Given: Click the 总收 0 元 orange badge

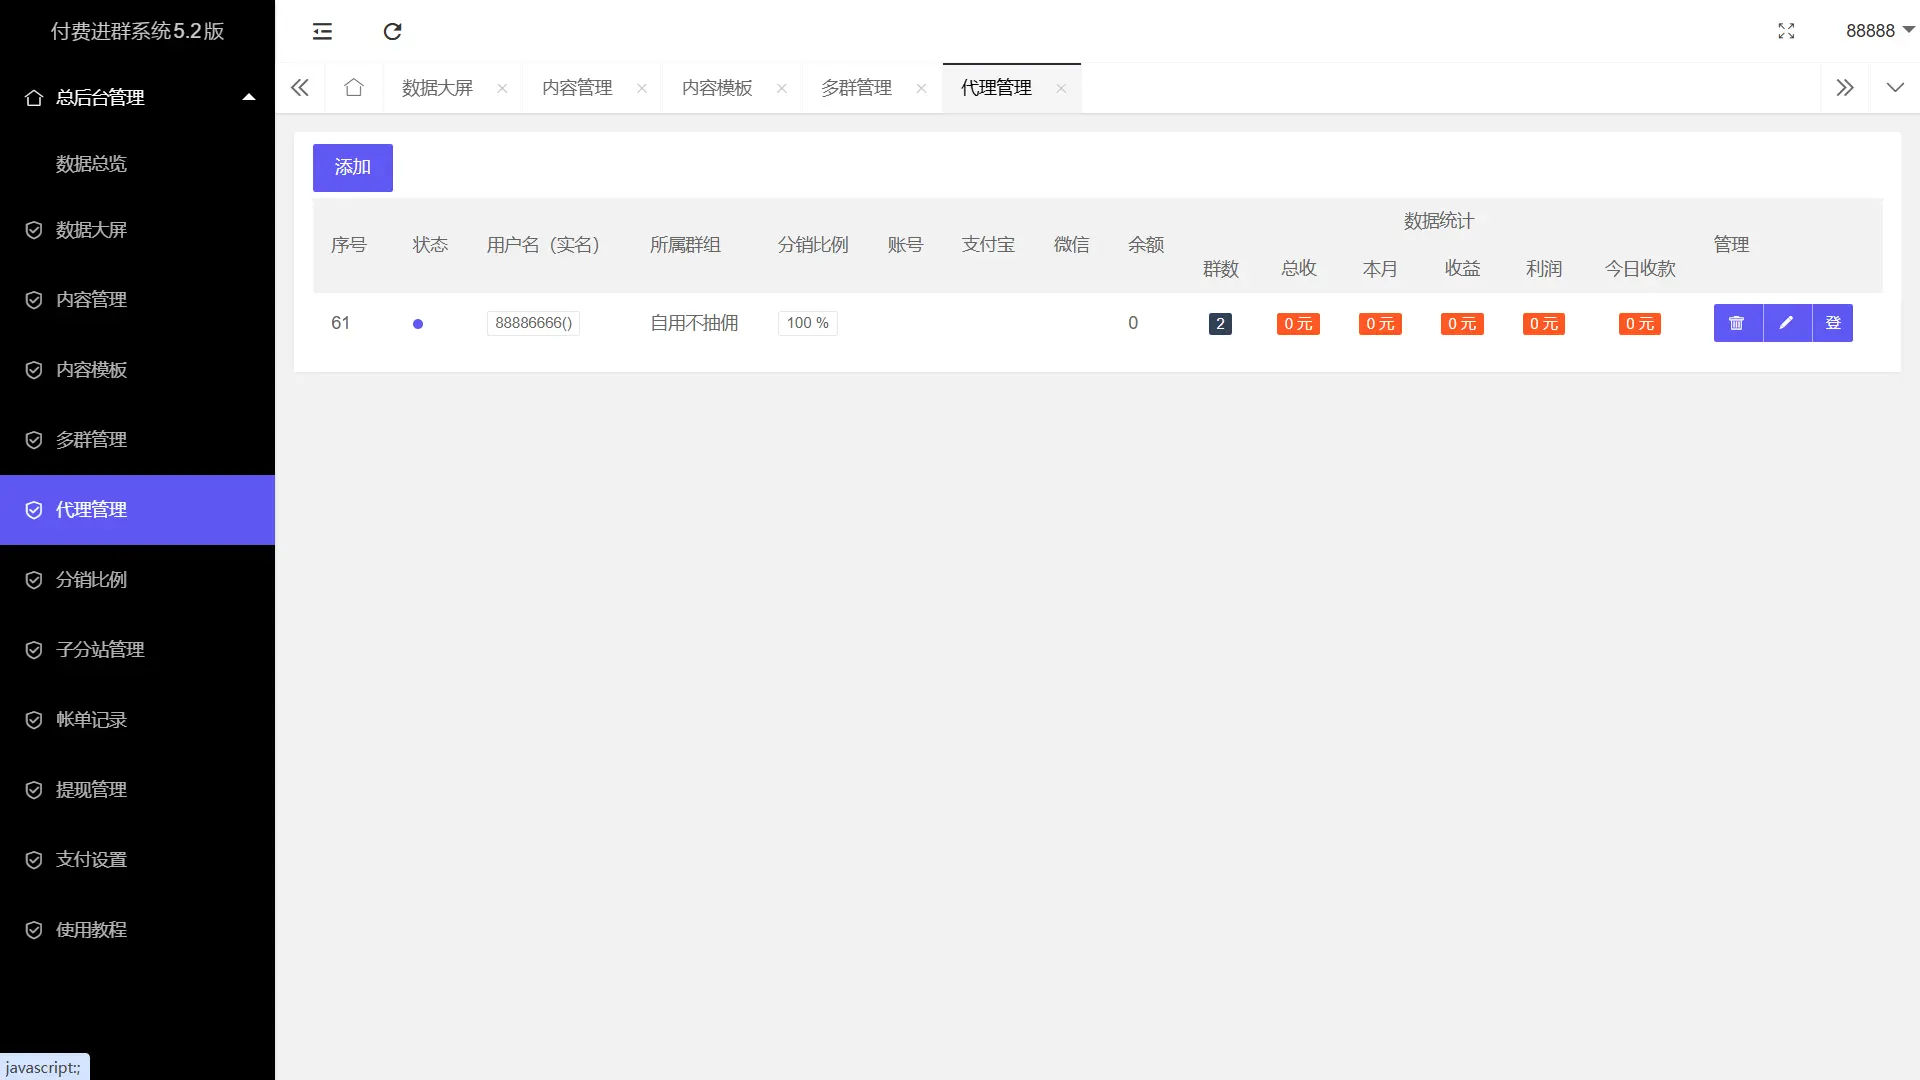Looking at the screenshot, I should 1298,324.
